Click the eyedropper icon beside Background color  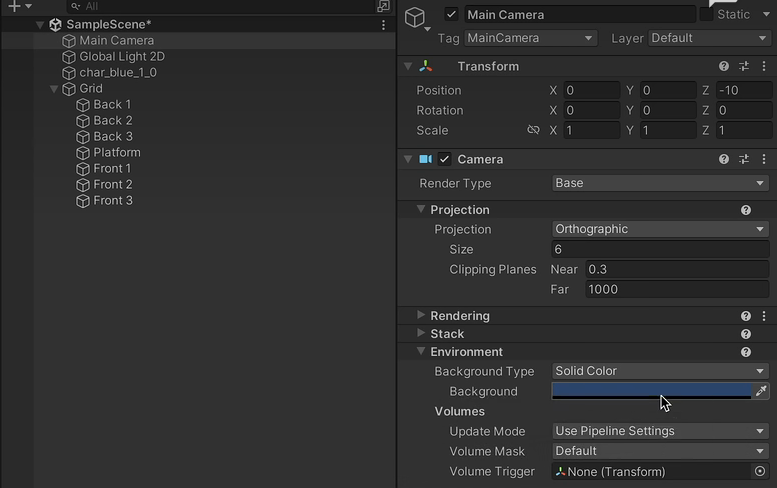pos(761,391)
